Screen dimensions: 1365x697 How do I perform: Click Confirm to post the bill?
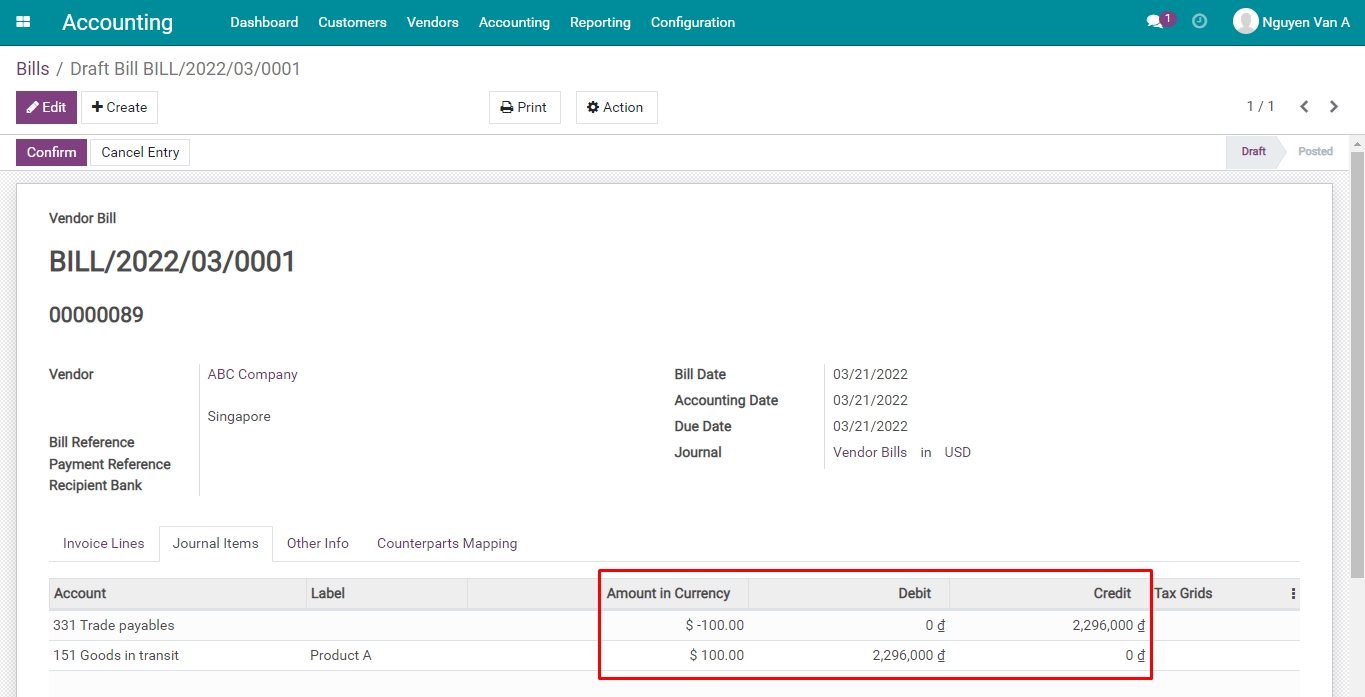pyautogui.click(x=50, y=152)
